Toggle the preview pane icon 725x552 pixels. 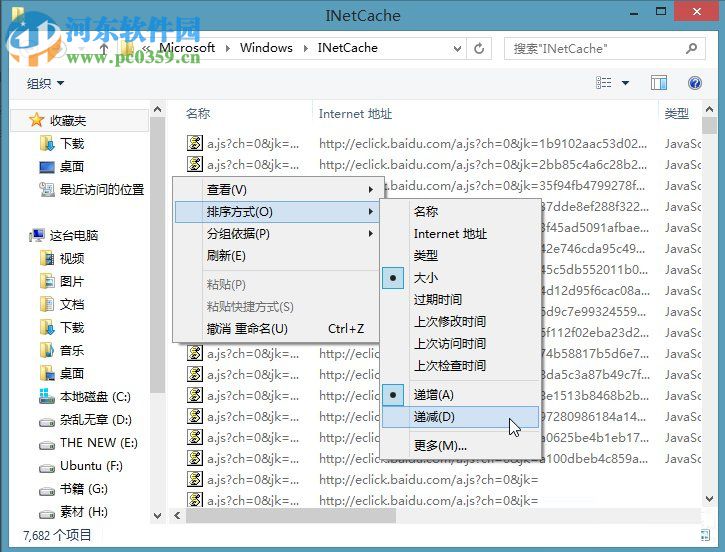tap(659, 83)
